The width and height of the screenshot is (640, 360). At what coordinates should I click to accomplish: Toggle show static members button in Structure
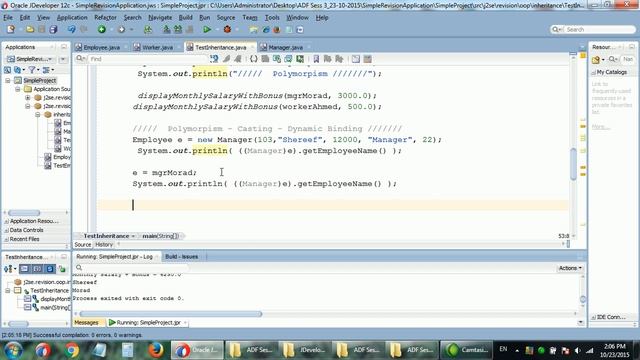[x=50, y=269]
